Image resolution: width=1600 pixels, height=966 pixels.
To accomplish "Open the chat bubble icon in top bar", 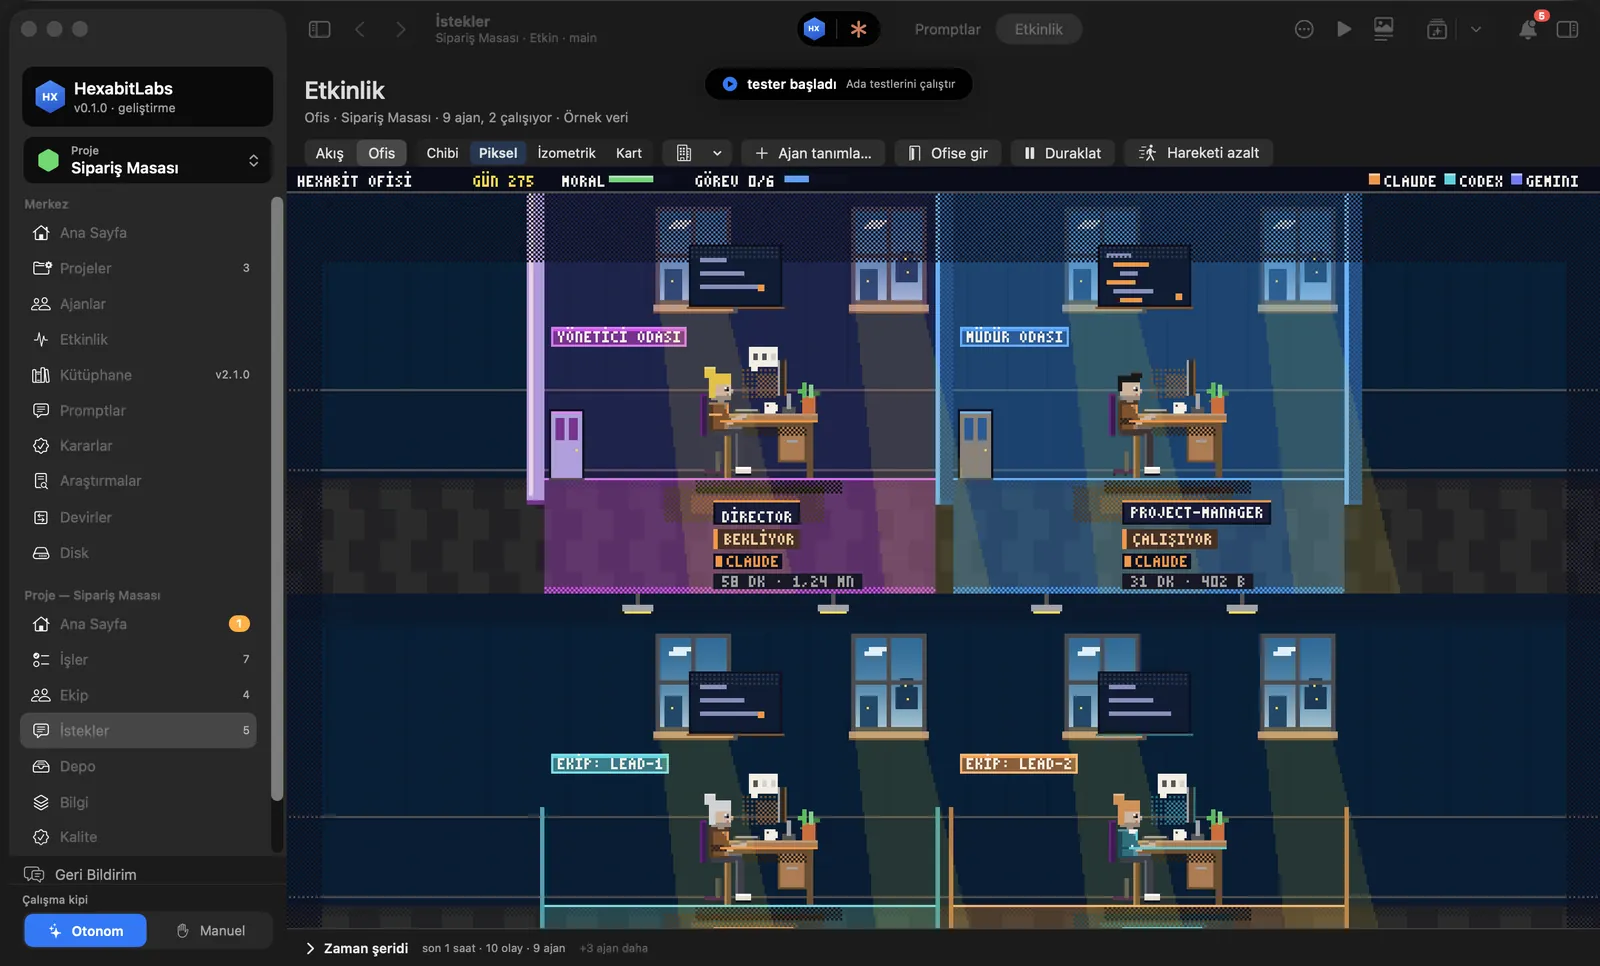I will click(1304, 29).
